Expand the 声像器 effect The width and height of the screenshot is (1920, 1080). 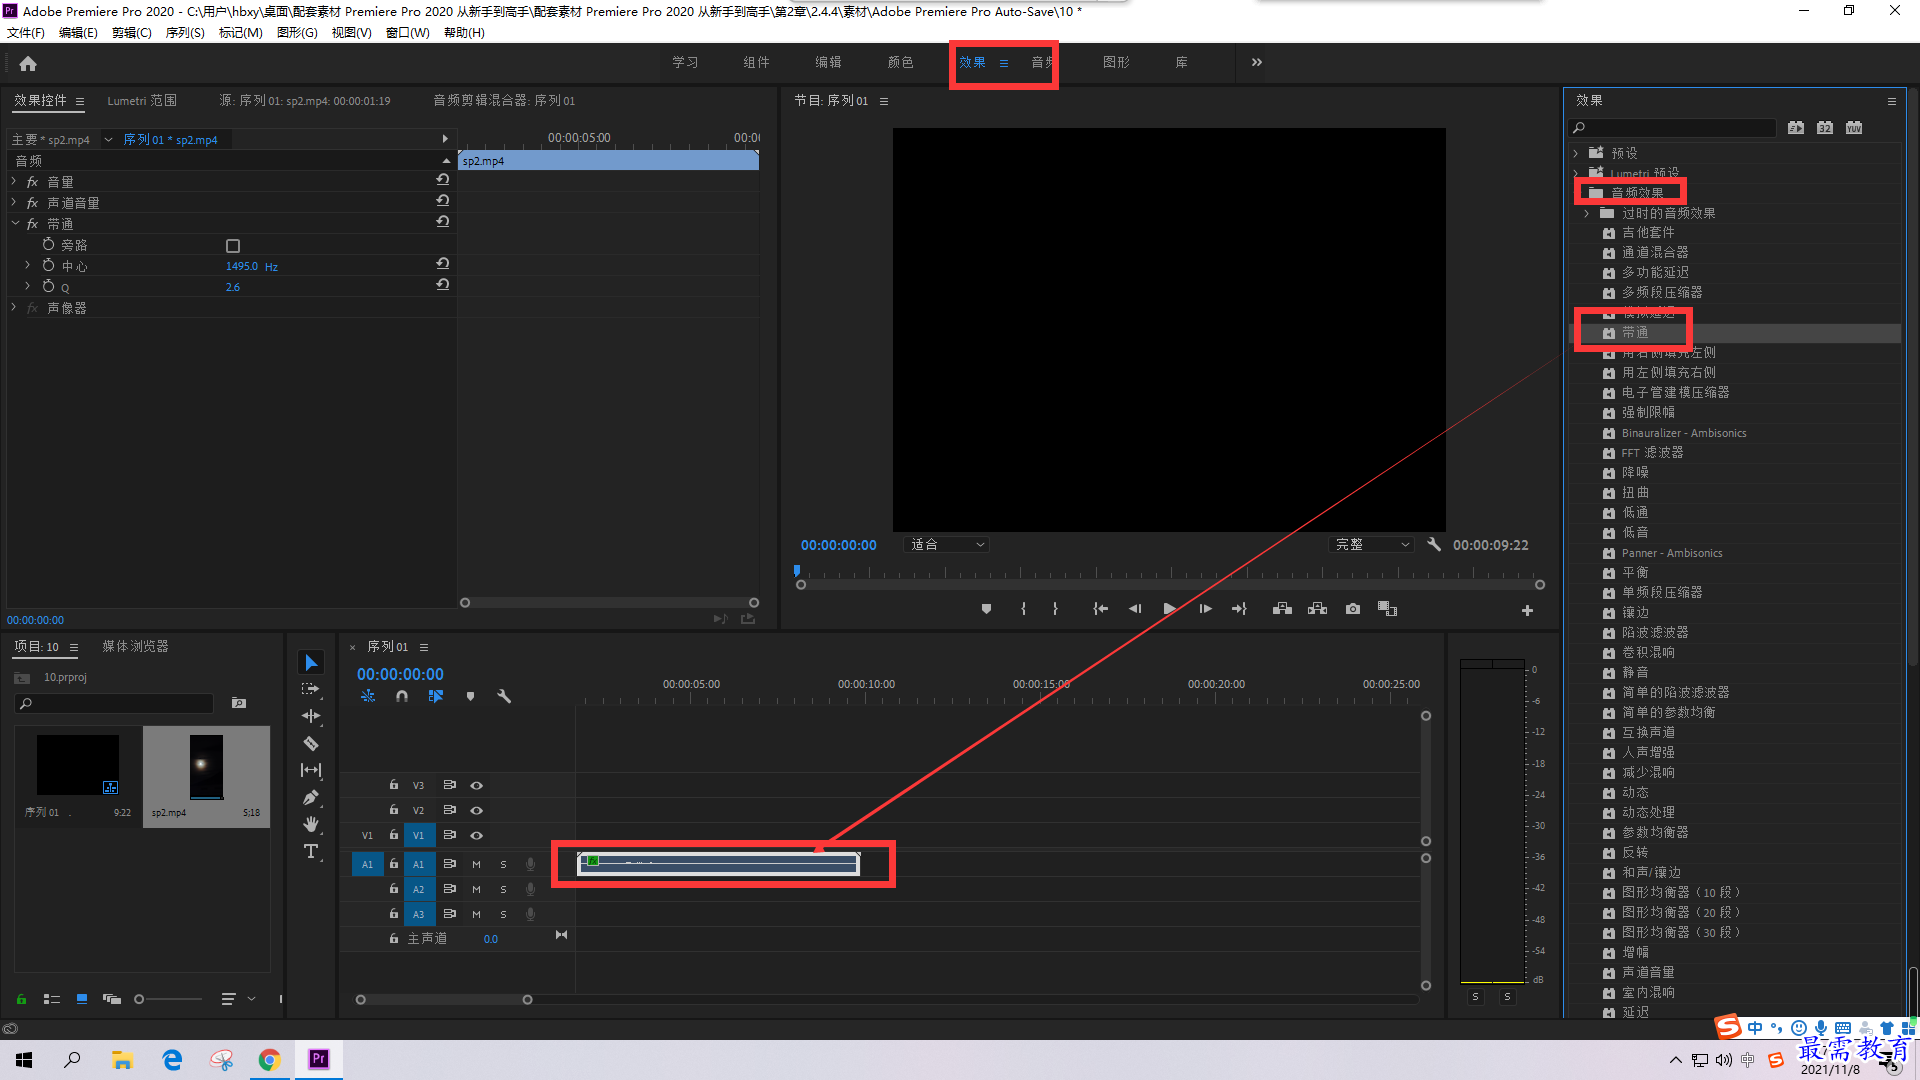[x=14, y=307]
